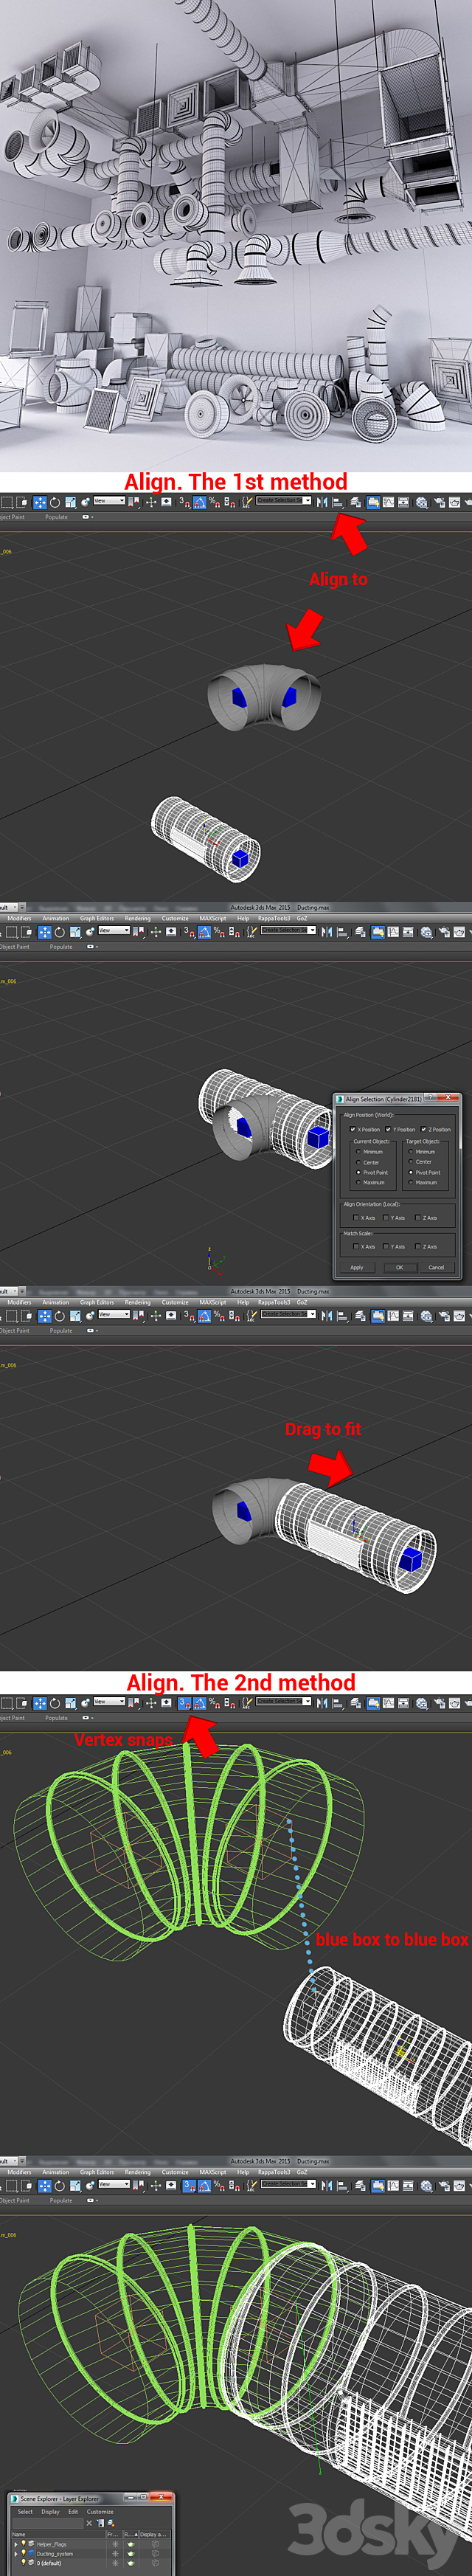The width and height of the screenshot is (472, 2576).
Task: Select Rotate tool under '1st method' heading
Action: point(55,502)
